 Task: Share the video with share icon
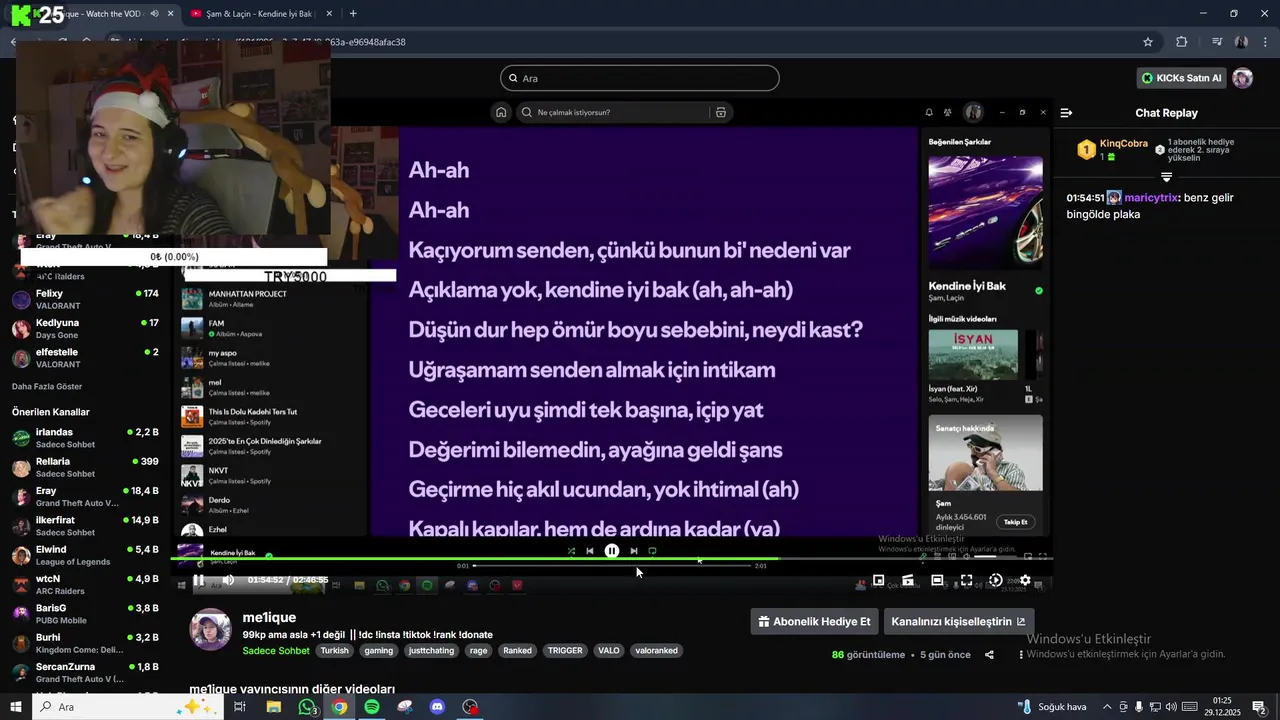[x=989, y=655]
